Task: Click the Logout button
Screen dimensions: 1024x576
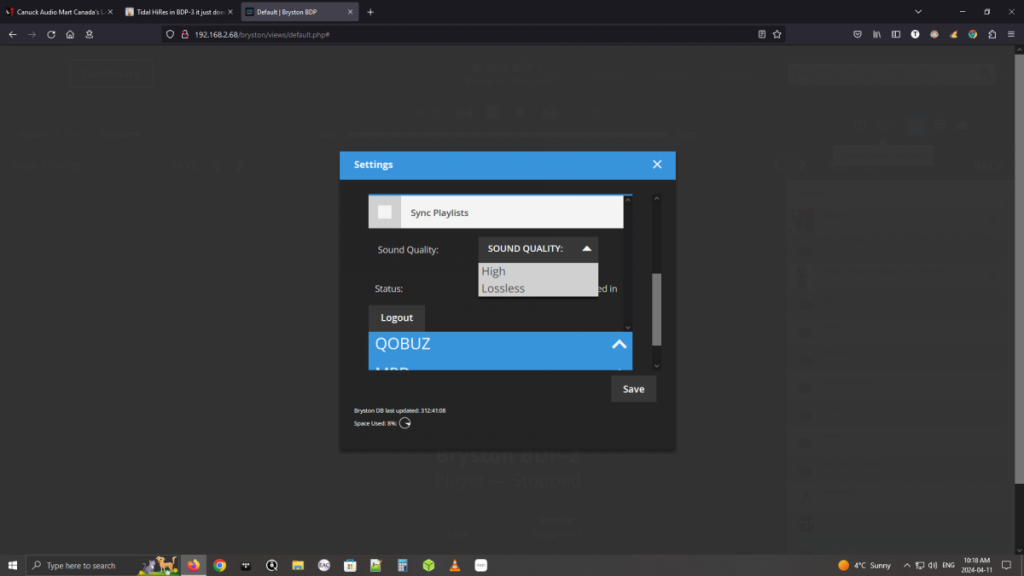Action: click(396, 317)
